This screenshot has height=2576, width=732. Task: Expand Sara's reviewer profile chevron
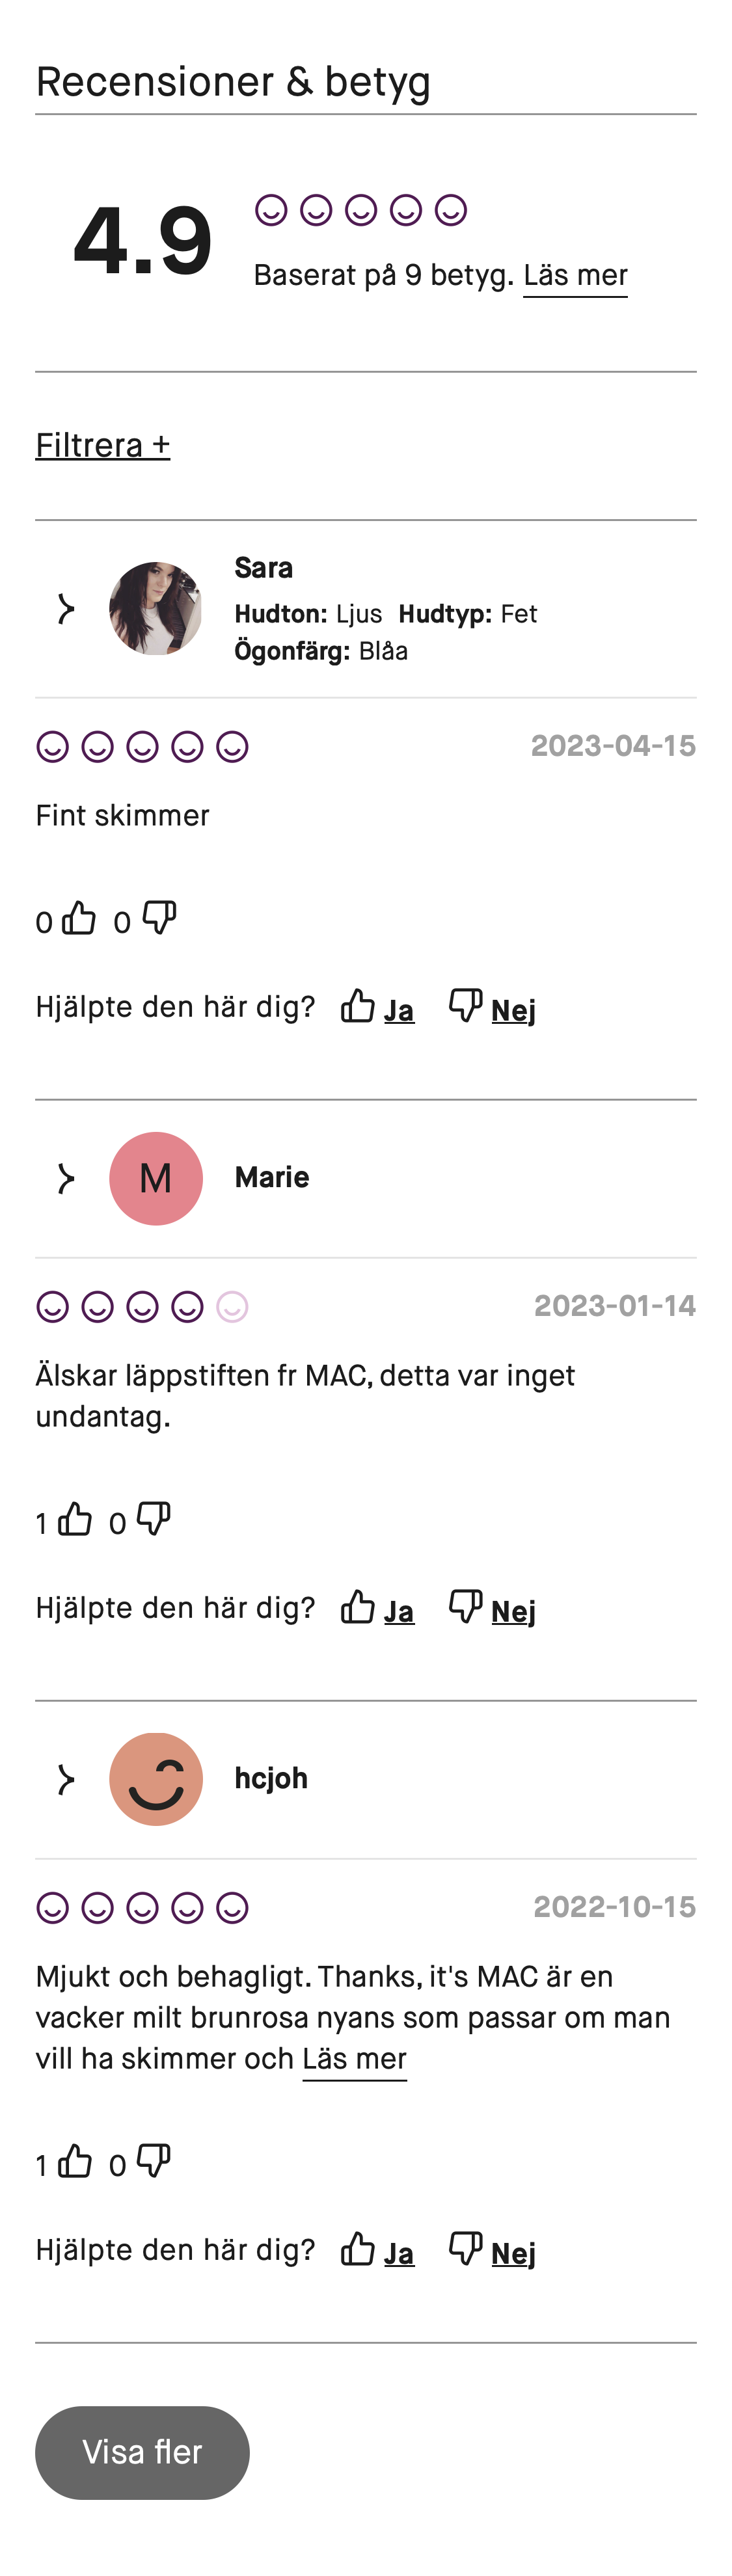pyautogui.click(x=64, y=607)
